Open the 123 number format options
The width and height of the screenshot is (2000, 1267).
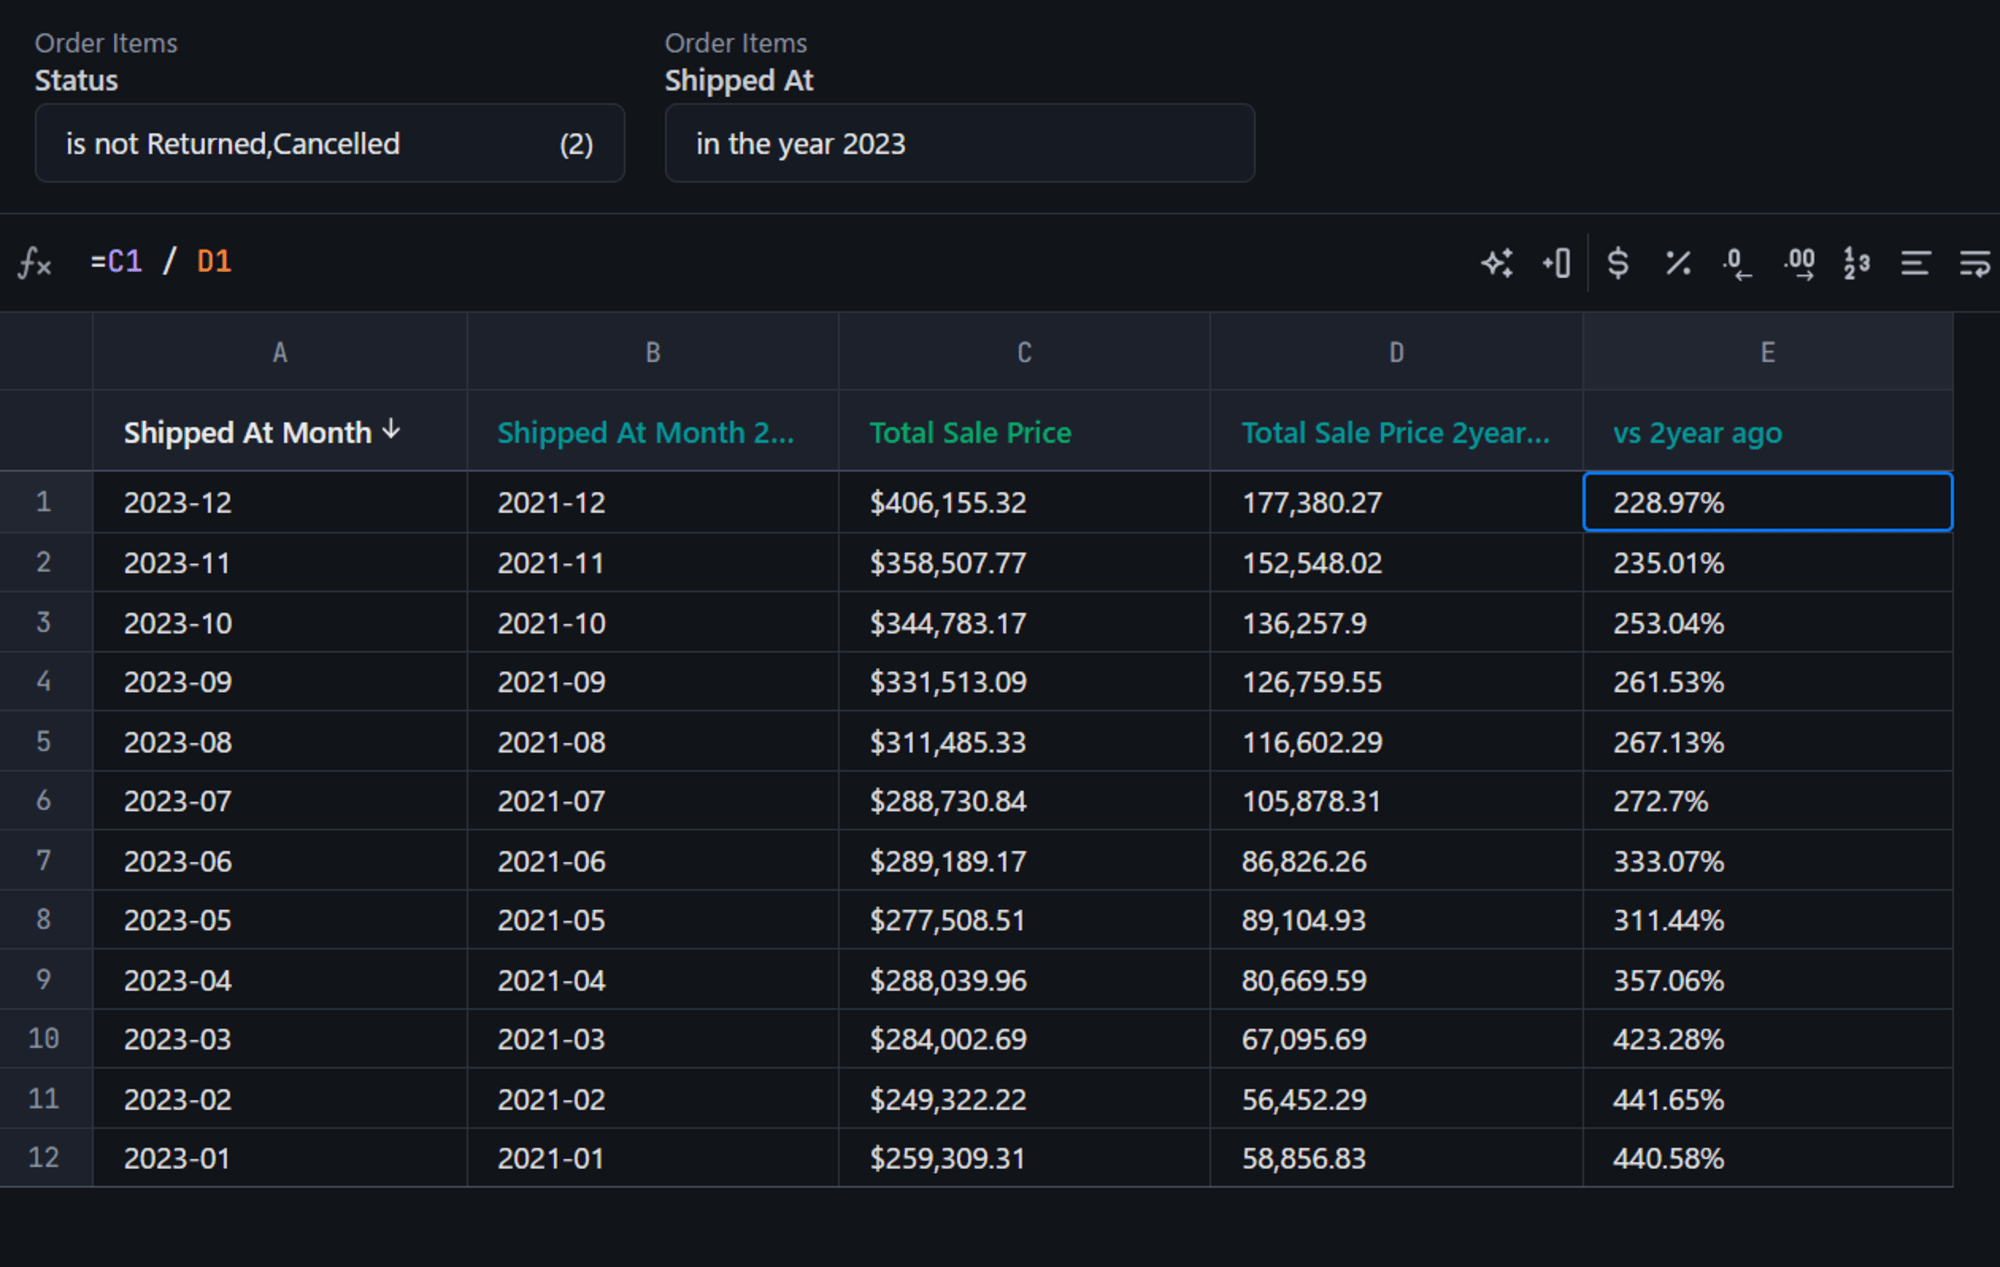pyautogui.click(x=1857, y=263)
